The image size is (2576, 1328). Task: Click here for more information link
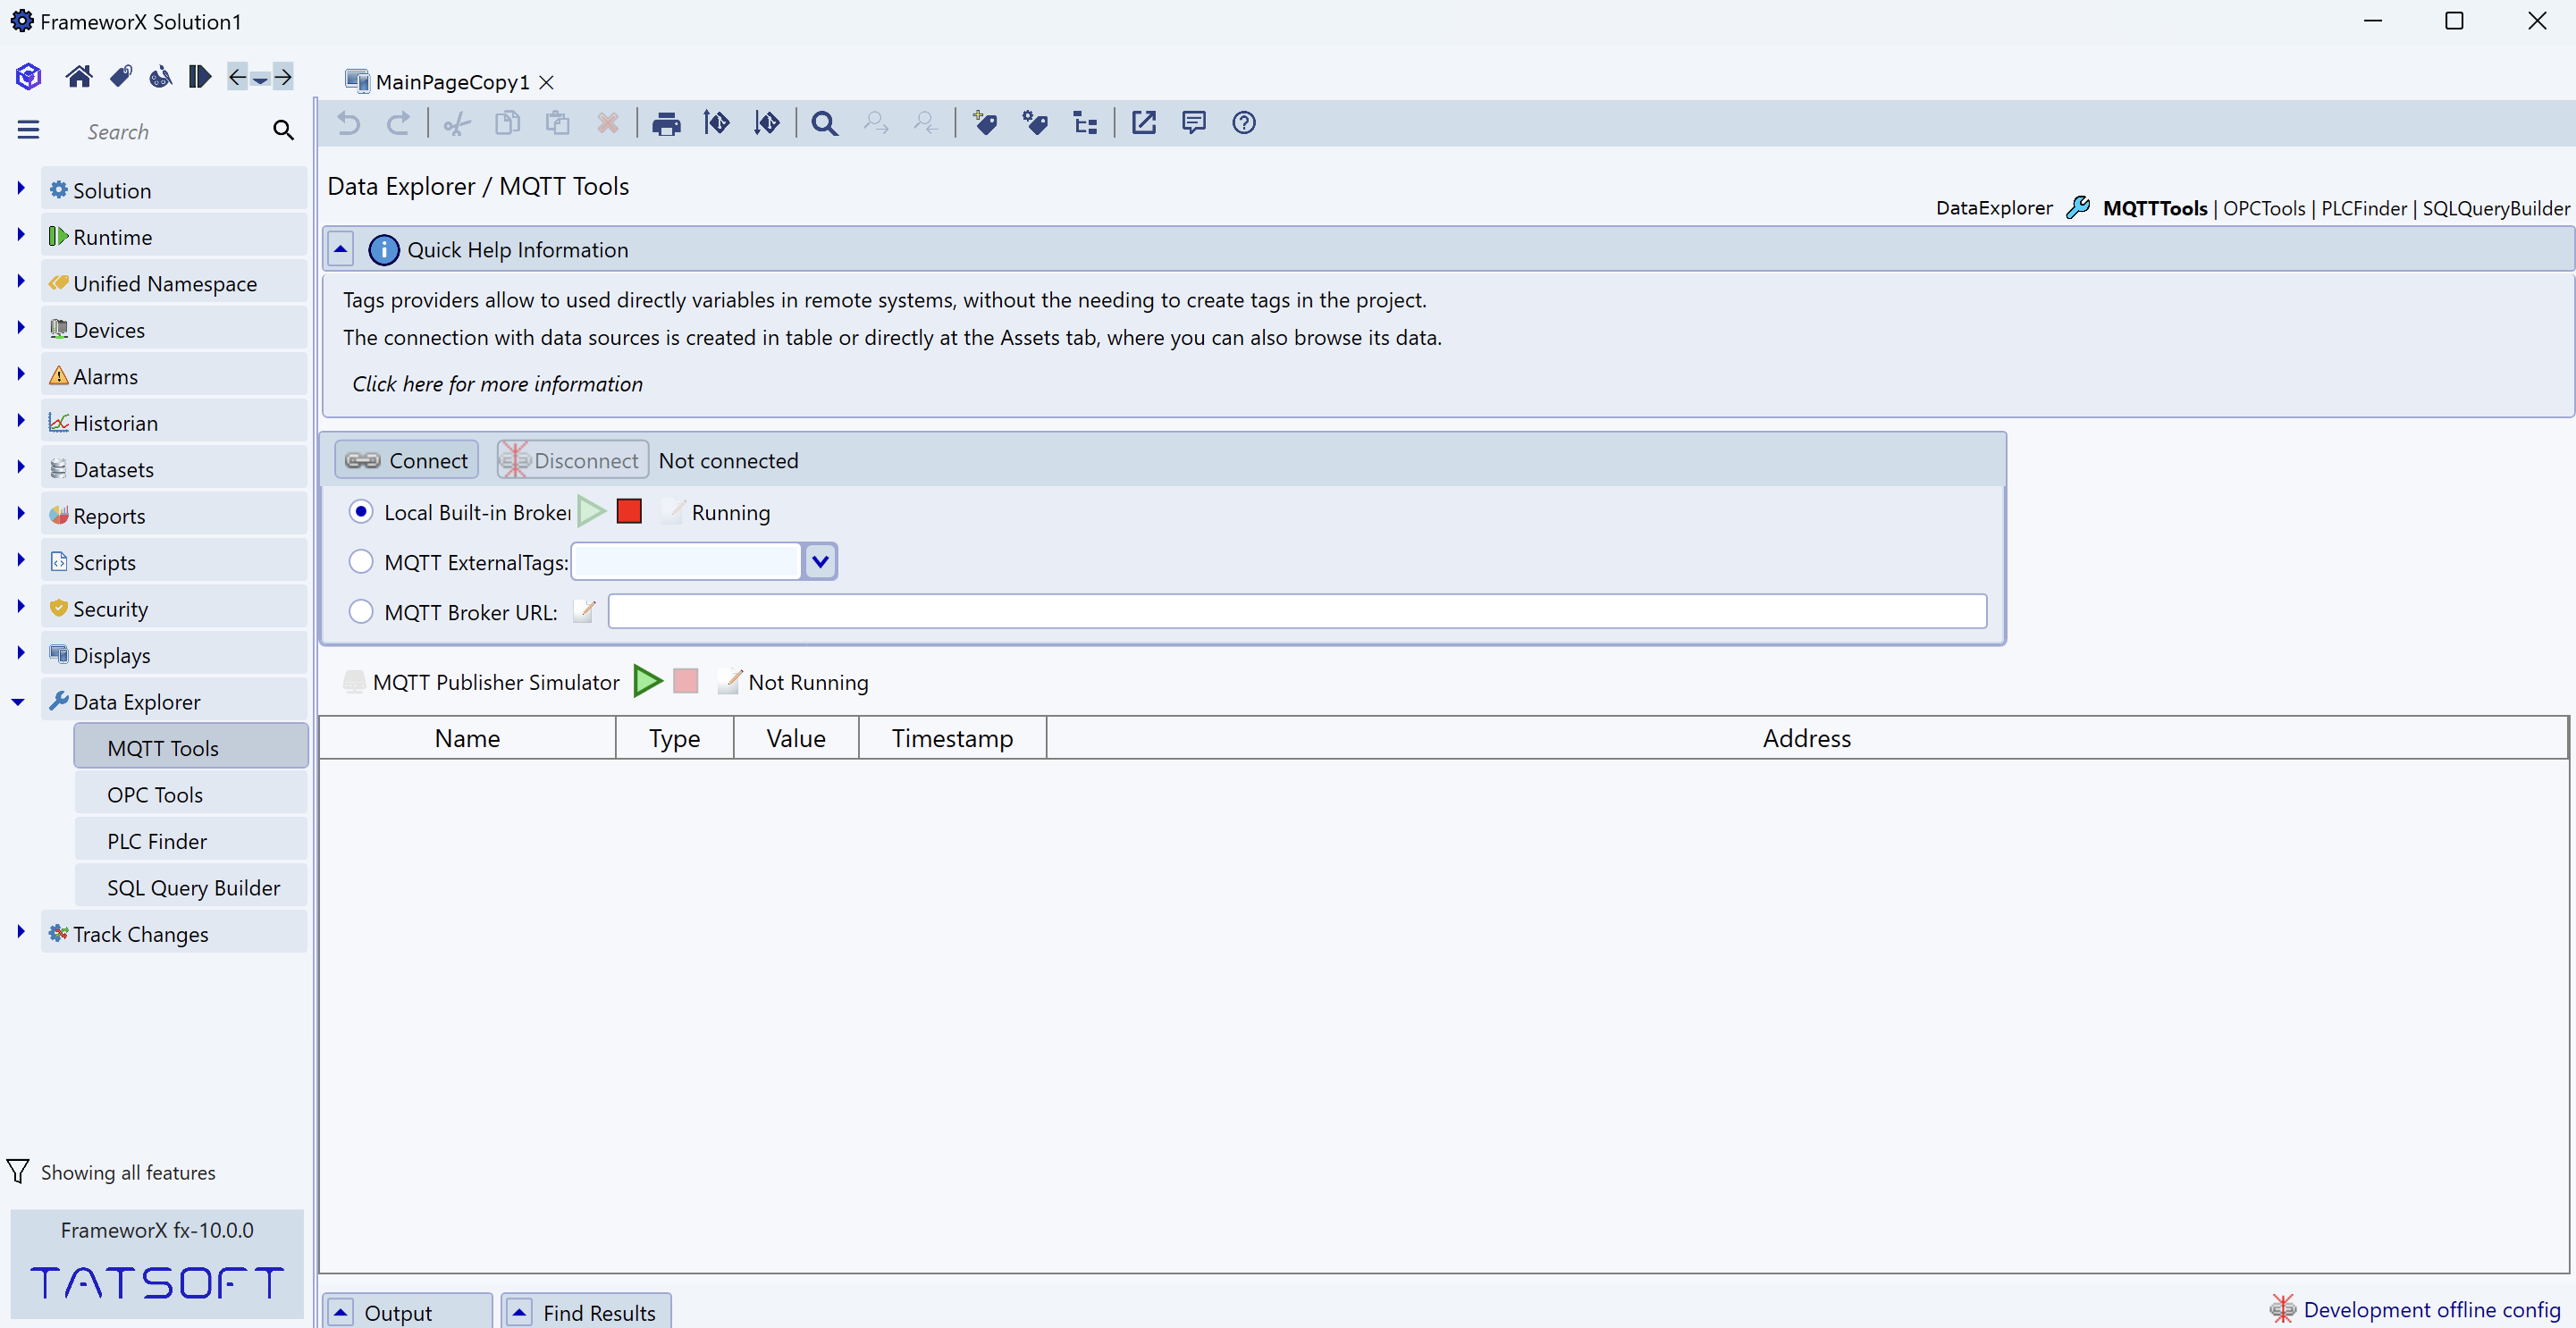point(497,384)
